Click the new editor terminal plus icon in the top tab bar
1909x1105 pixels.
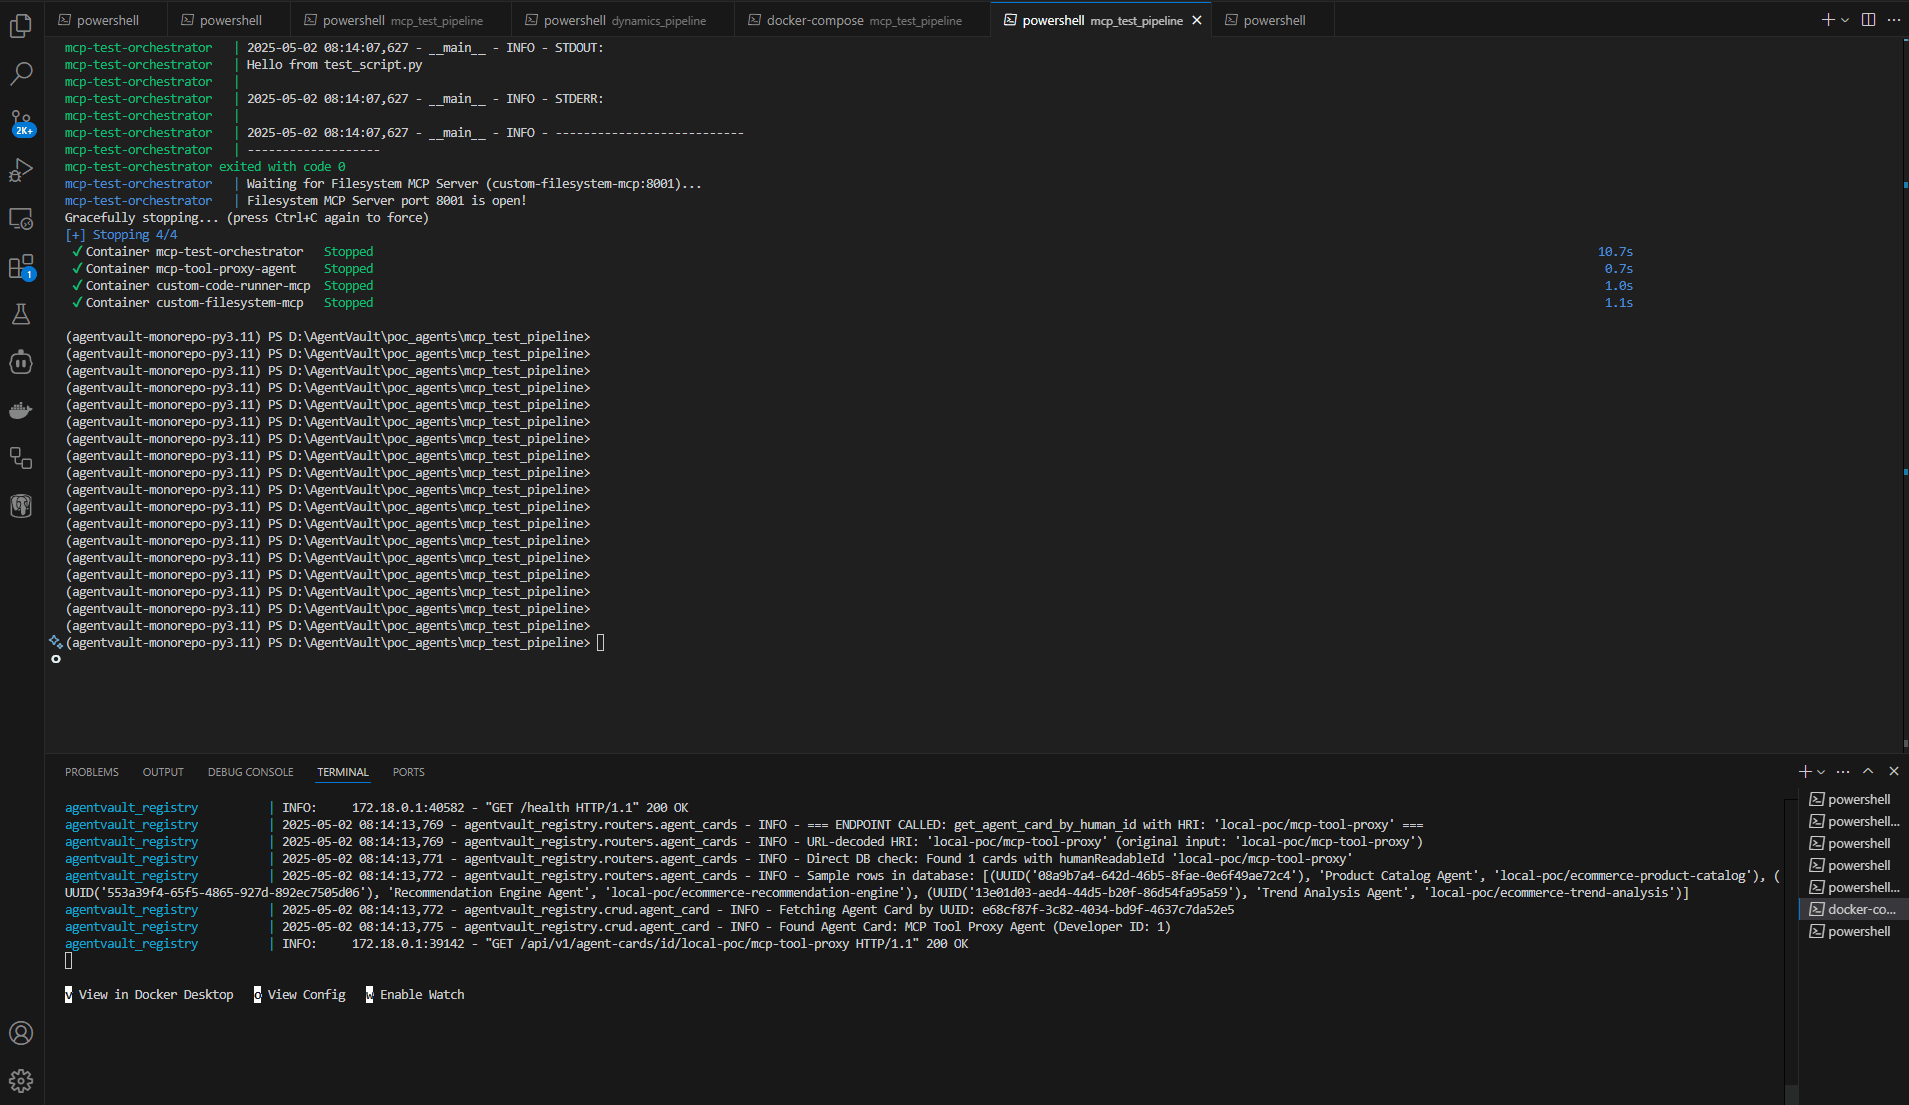coord(1827,20)
